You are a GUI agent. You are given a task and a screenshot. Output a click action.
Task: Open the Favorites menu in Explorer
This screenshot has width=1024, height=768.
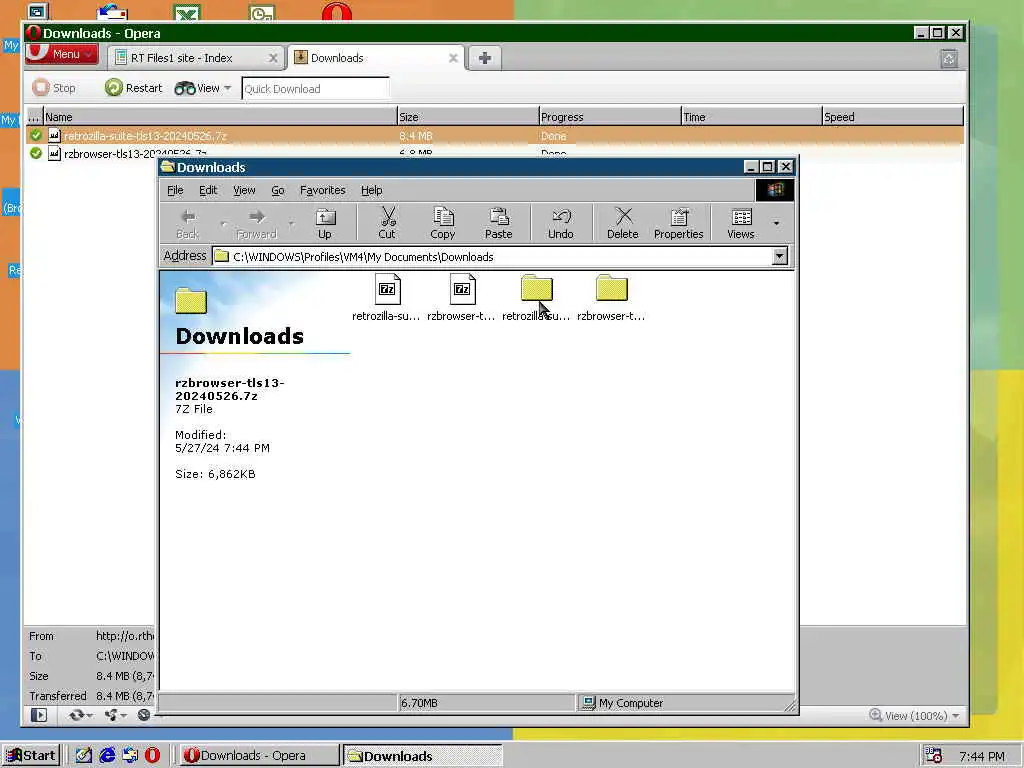tap(323, 190)
